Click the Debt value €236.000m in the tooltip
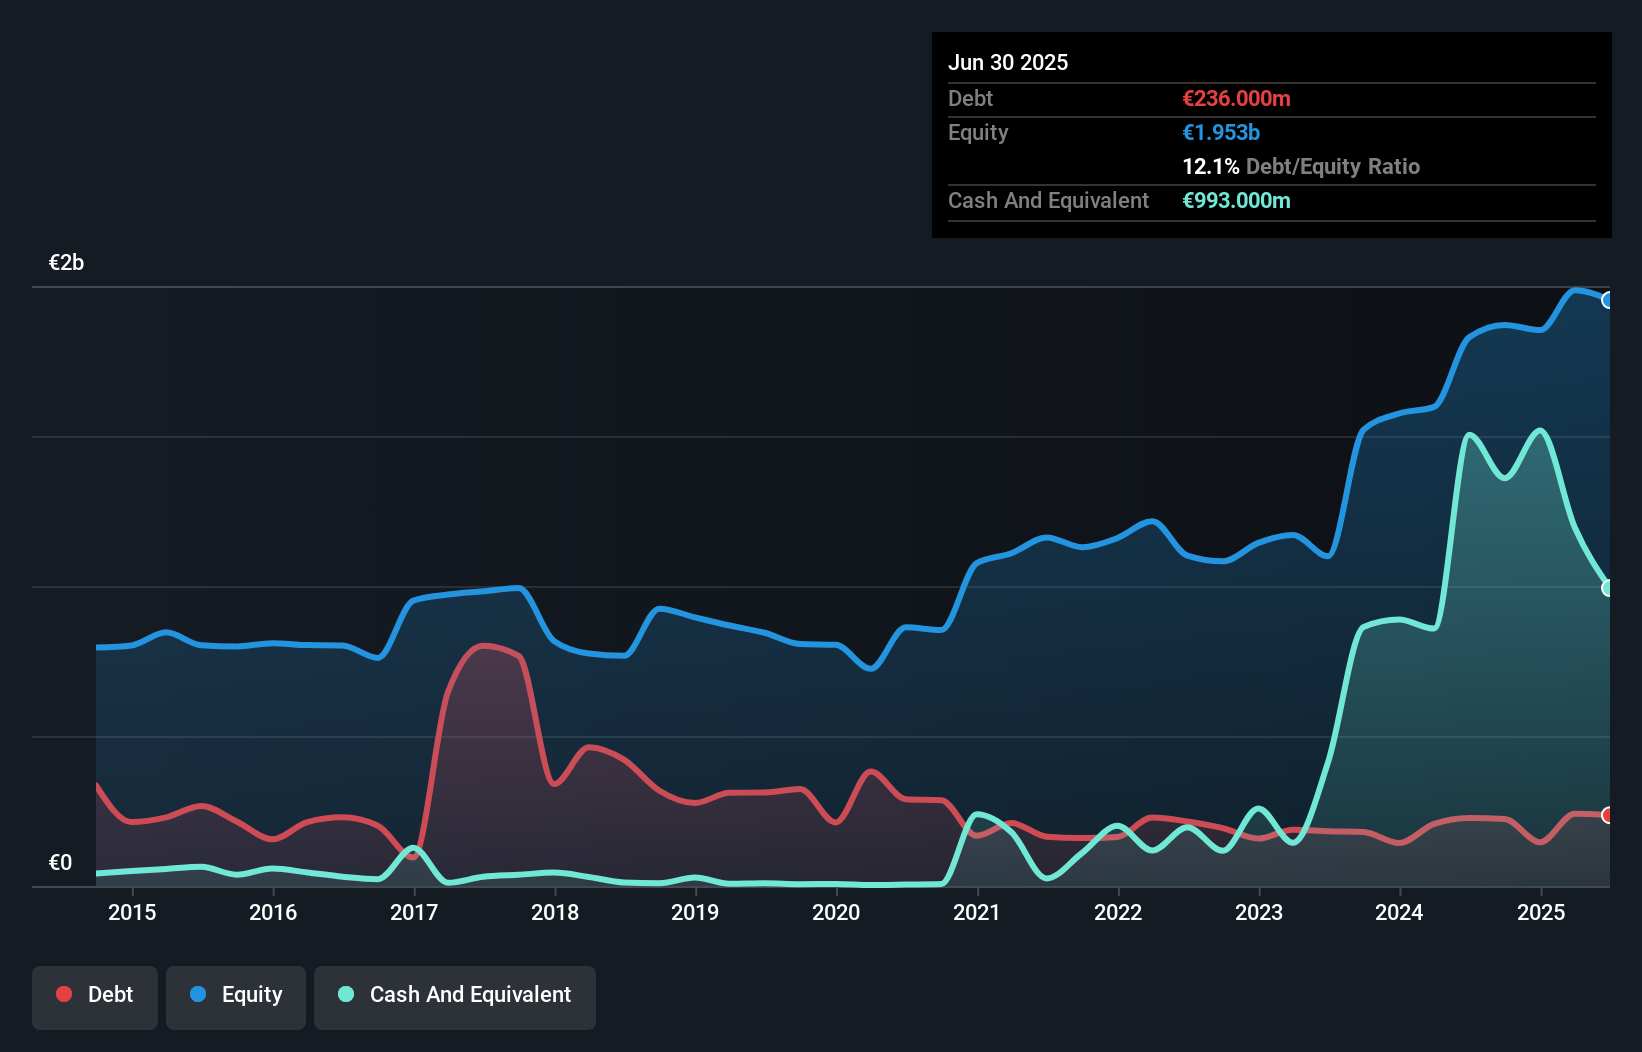Viewport: 1642px width, 1052px height. click(x=1237, y=98)
